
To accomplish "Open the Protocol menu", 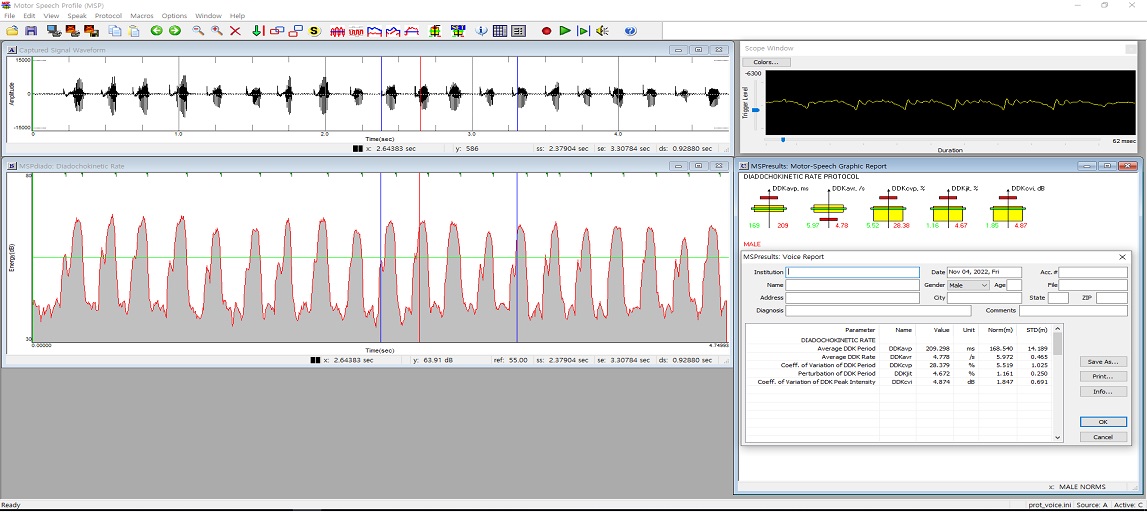I will [108, 15].
